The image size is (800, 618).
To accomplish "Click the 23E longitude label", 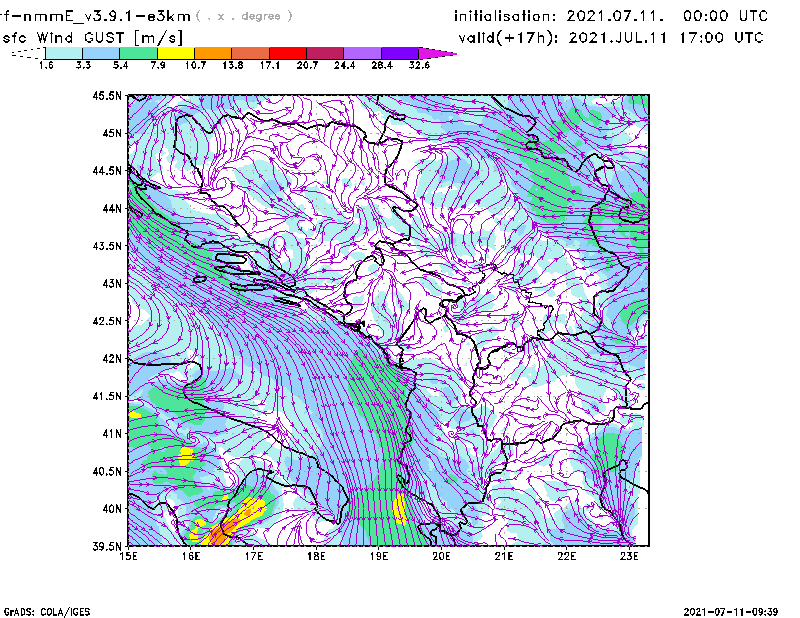I will coord(629,556).
